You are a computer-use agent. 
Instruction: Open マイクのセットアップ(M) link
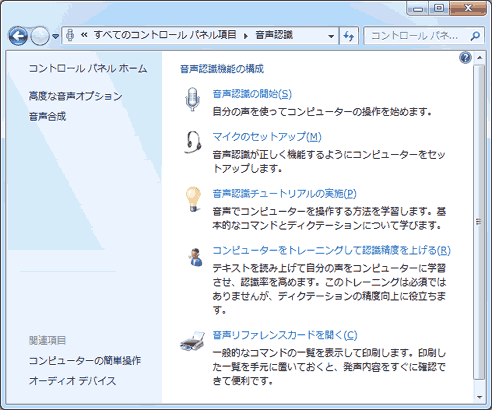coord(267,137)
